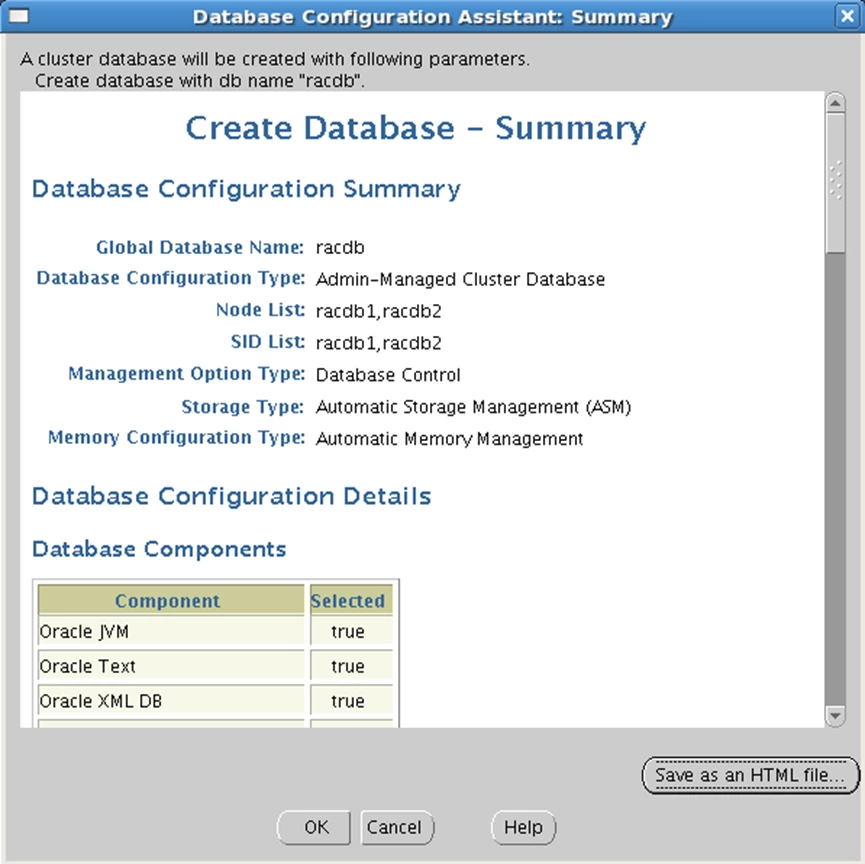Select the Global Database Name value racdb
Viewport: 865px width, 864px height.
(340, 248)
